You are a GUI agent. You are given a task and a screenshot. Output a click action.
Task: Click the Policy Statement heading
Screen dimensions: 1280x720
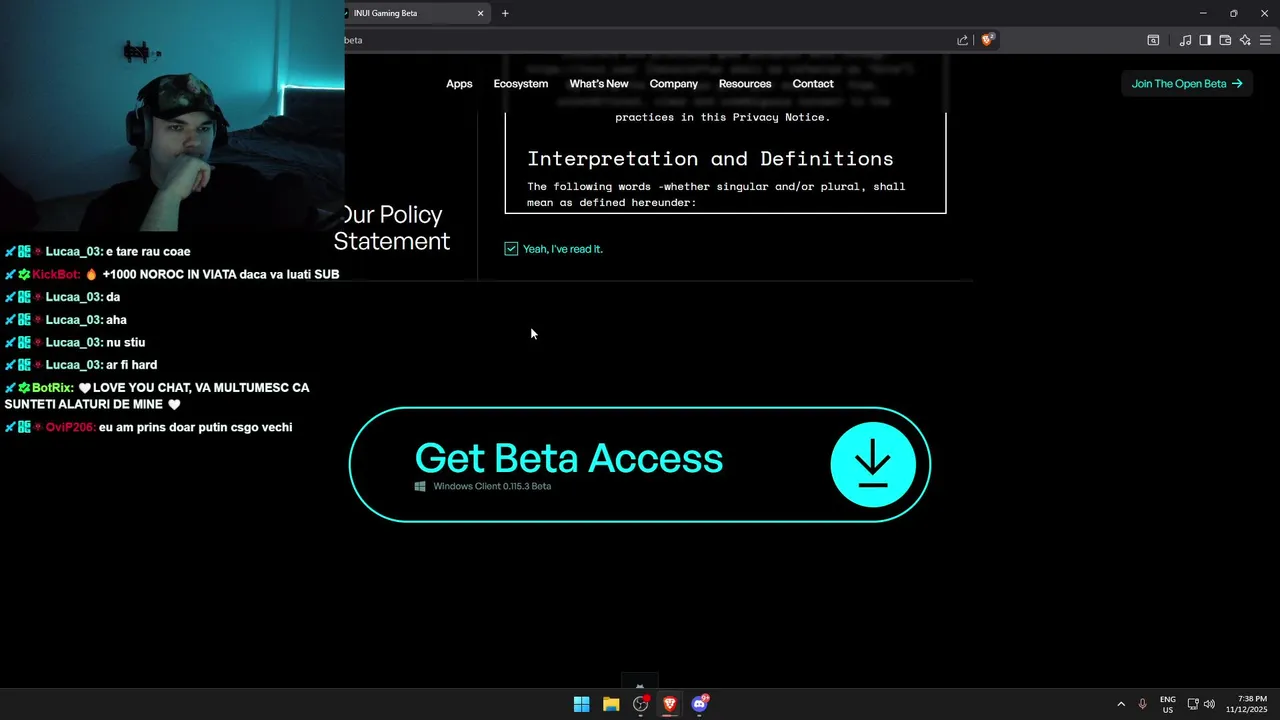pos(392,228)
